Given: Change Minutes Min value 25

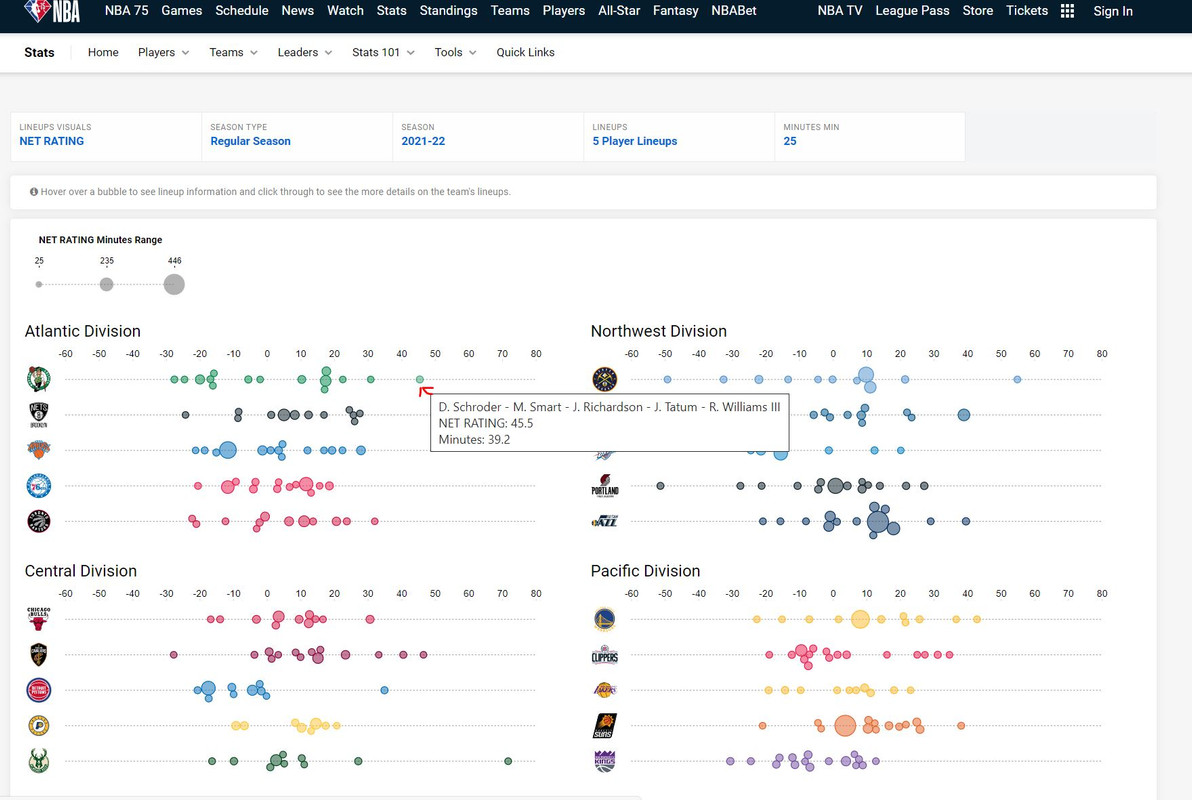Looking at the screenshot, I should [870, 136].
